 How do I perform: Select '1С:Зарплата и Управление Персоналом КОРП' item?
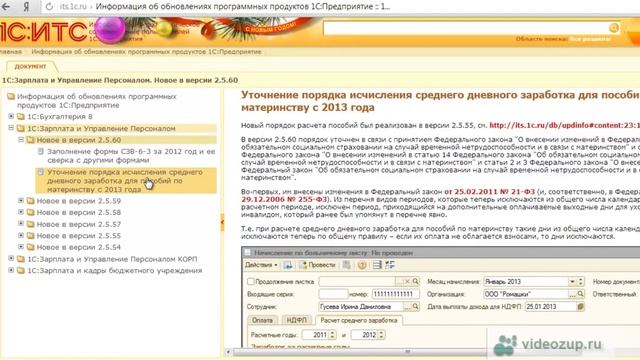112,259
